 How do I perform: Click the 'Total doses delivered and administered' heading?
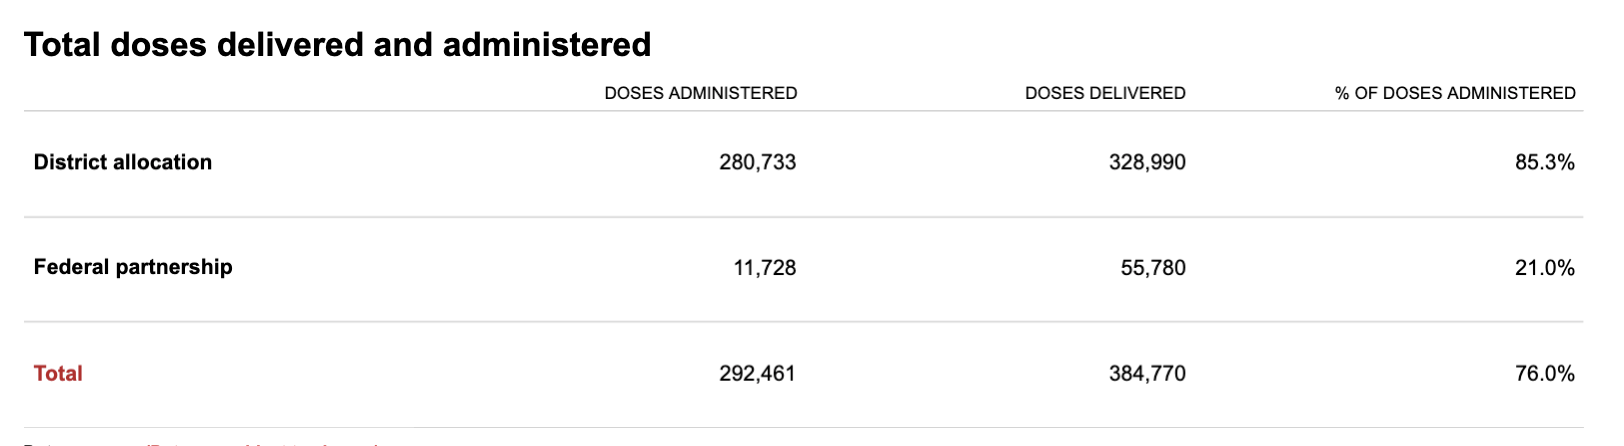tap(337, 45)
